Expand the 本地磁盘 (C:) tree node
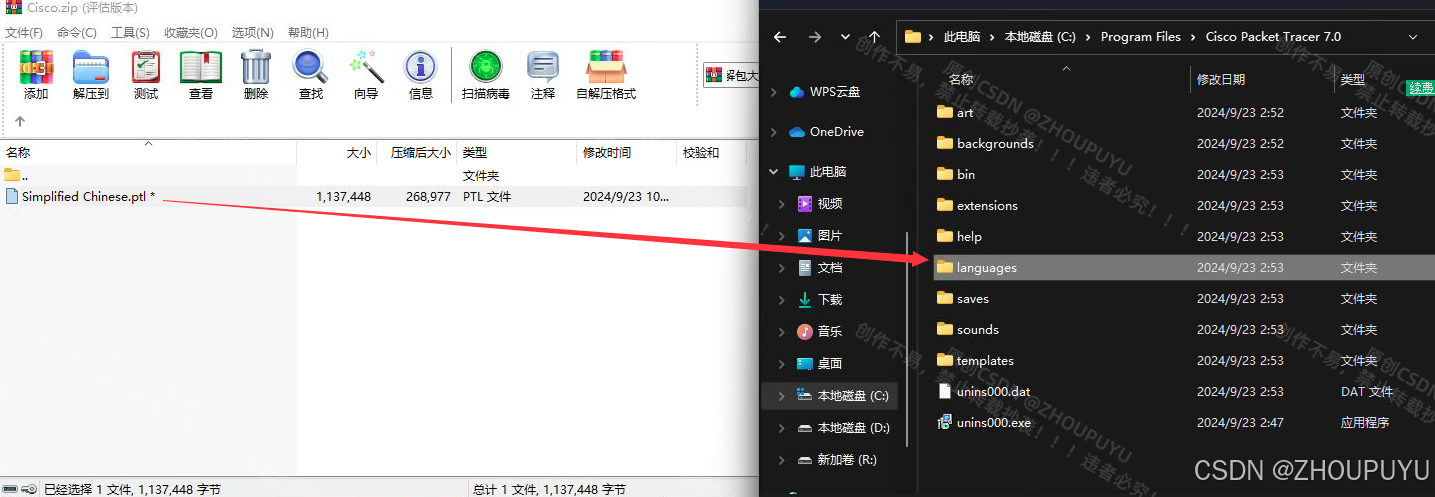Viewport: 1435px width, 497px height. click(783, 396)
